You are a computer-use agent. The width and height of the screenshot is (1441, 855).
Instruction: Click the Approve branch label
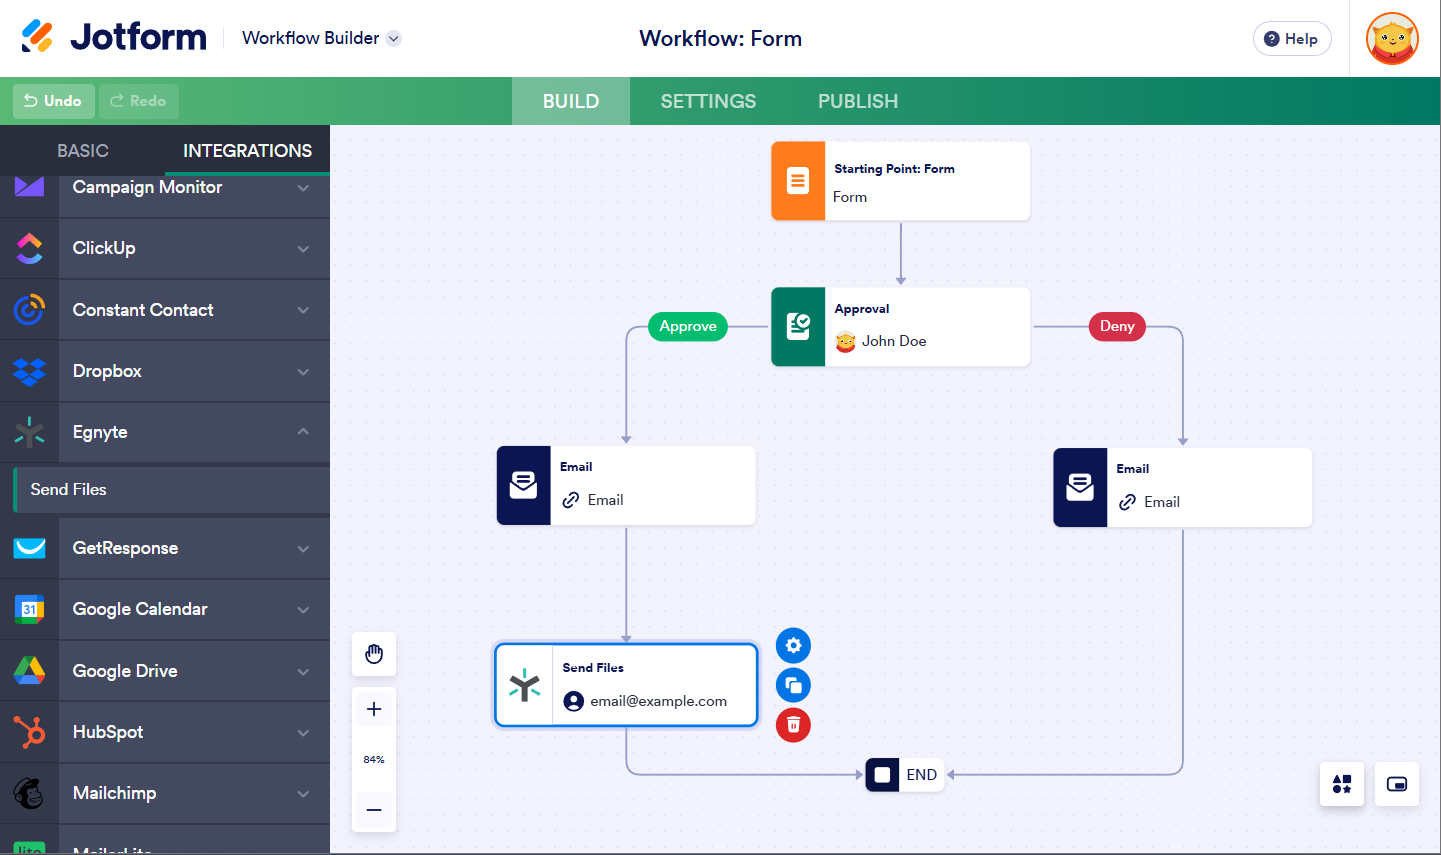(x=688, y=326)
